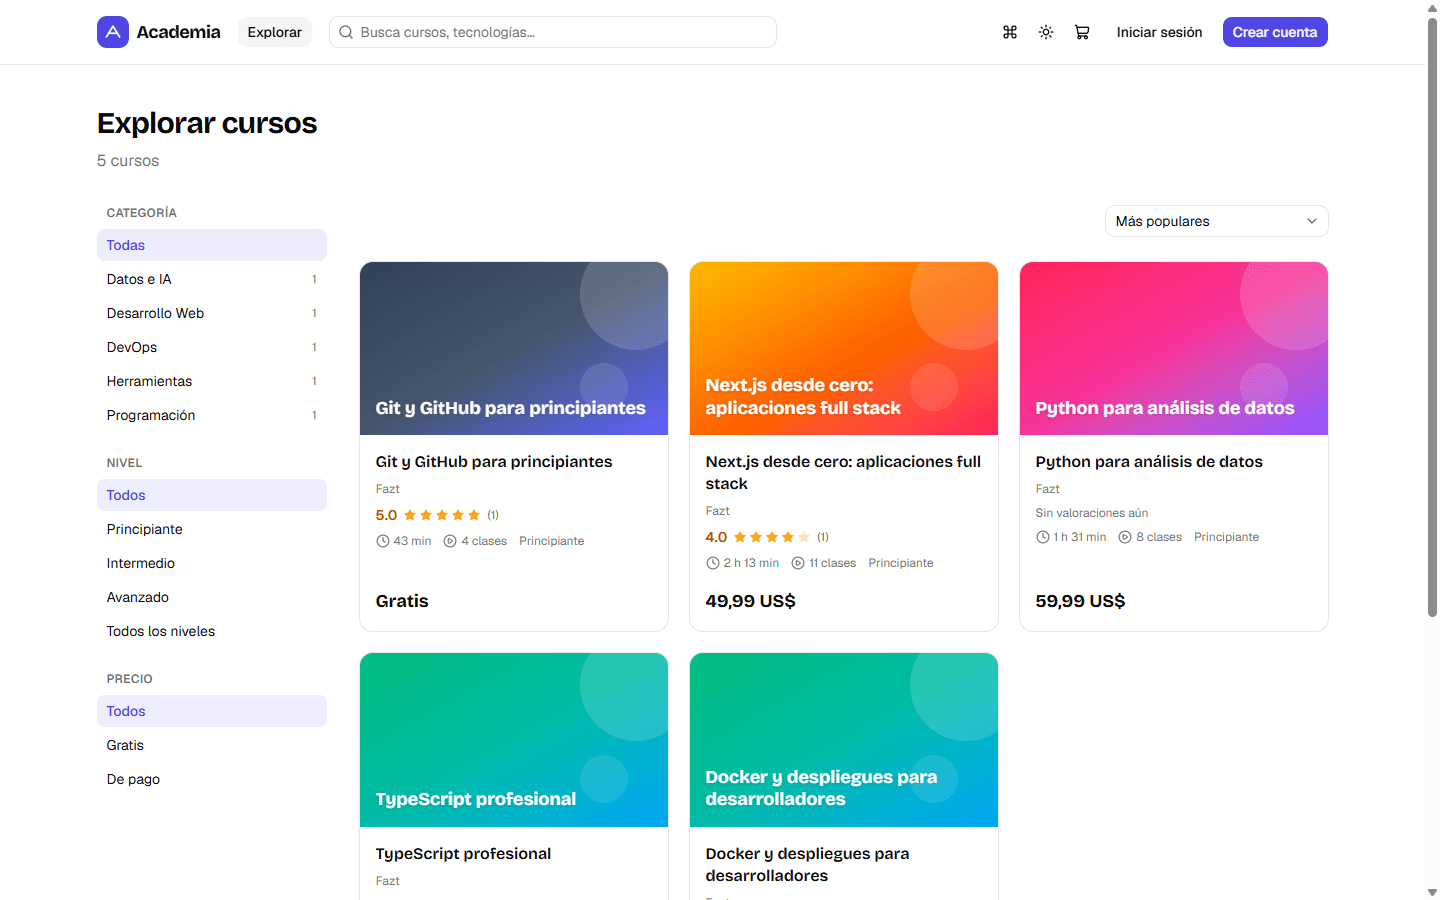Open the Explorar page
The image size is (1440, 900).
tap(275, 32)
